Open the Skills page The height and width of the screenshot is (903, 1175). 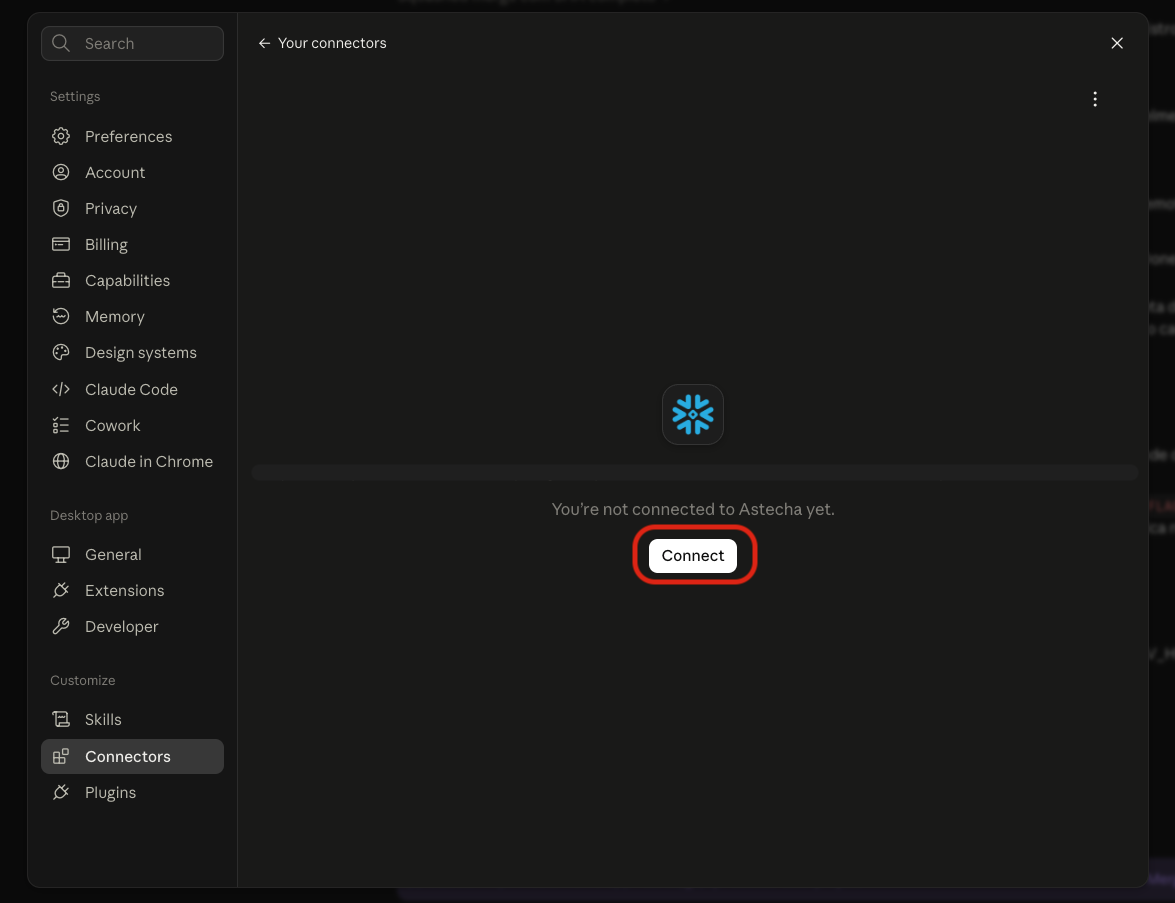click(132, 719)
